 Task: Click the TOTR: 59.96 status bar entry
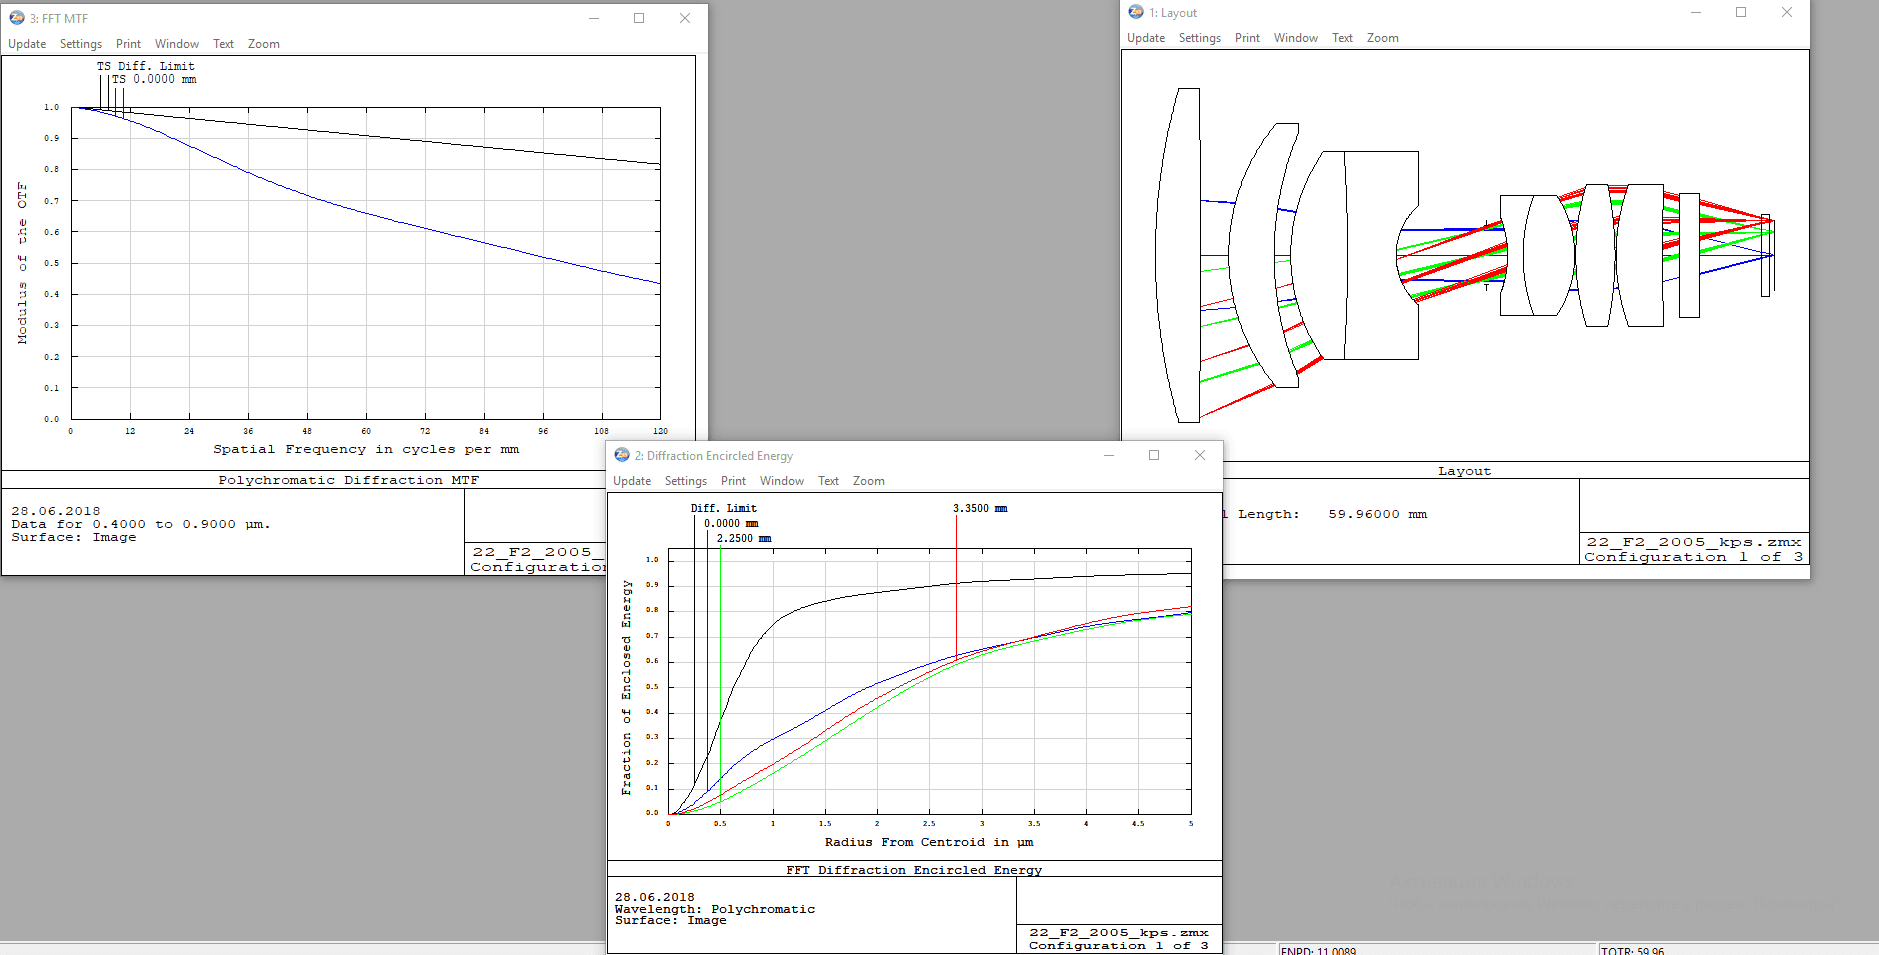pos(1632,950)
